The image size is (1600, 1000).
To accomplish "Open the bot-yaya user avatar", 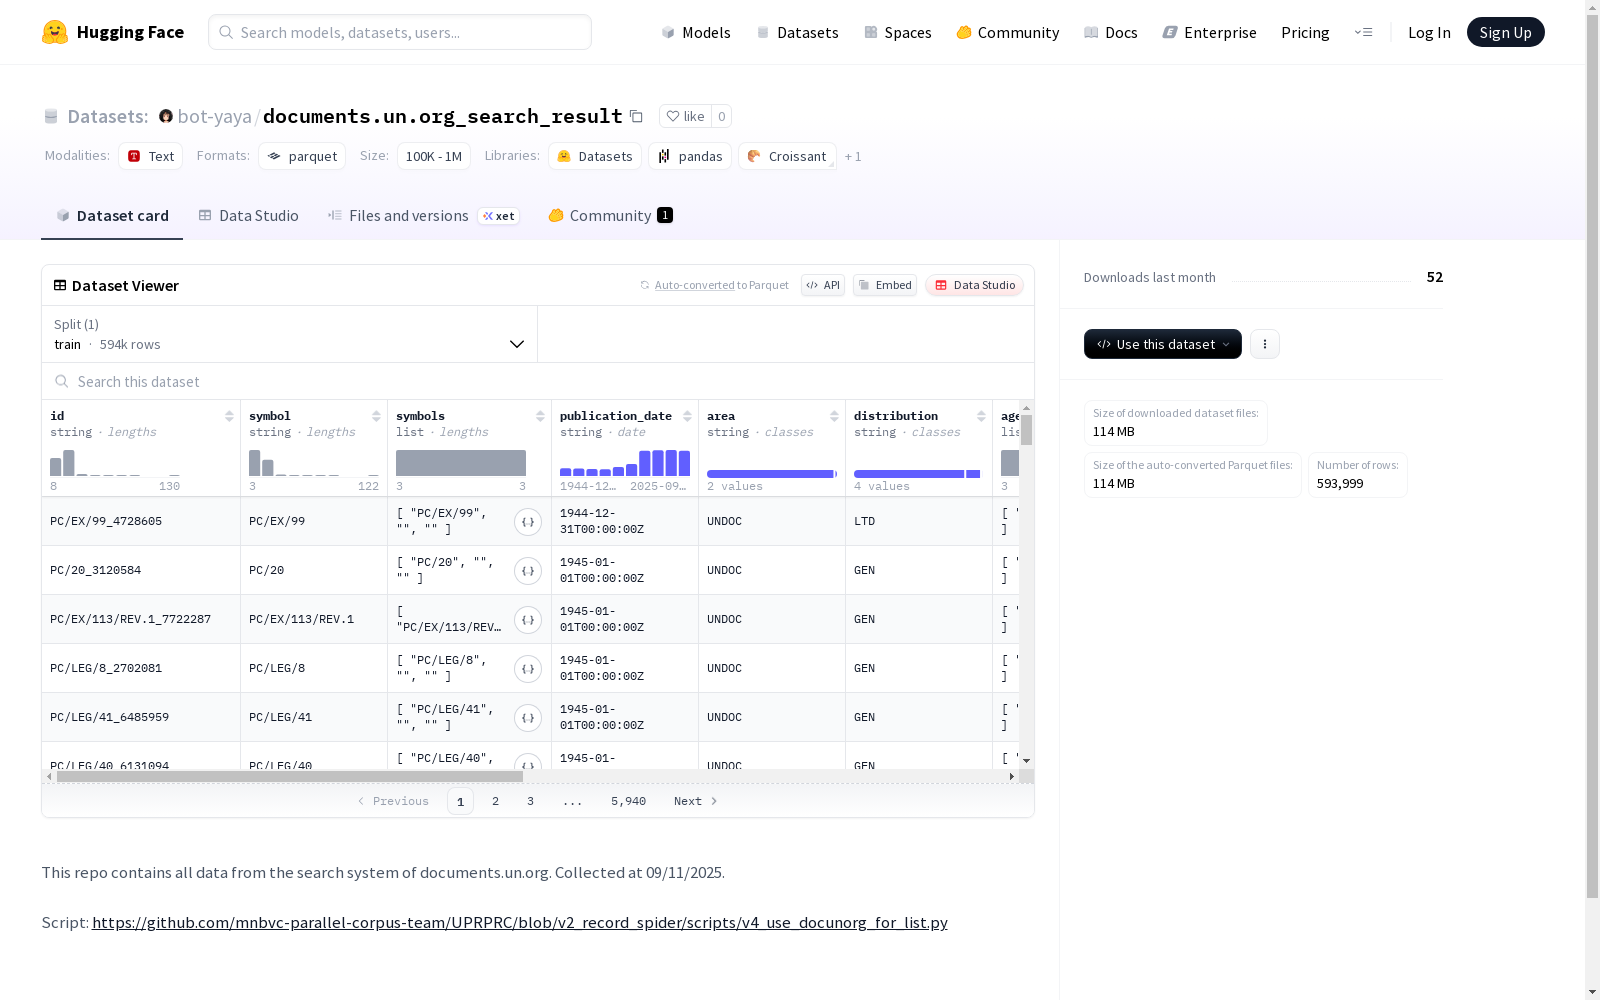I will (166, 116).
